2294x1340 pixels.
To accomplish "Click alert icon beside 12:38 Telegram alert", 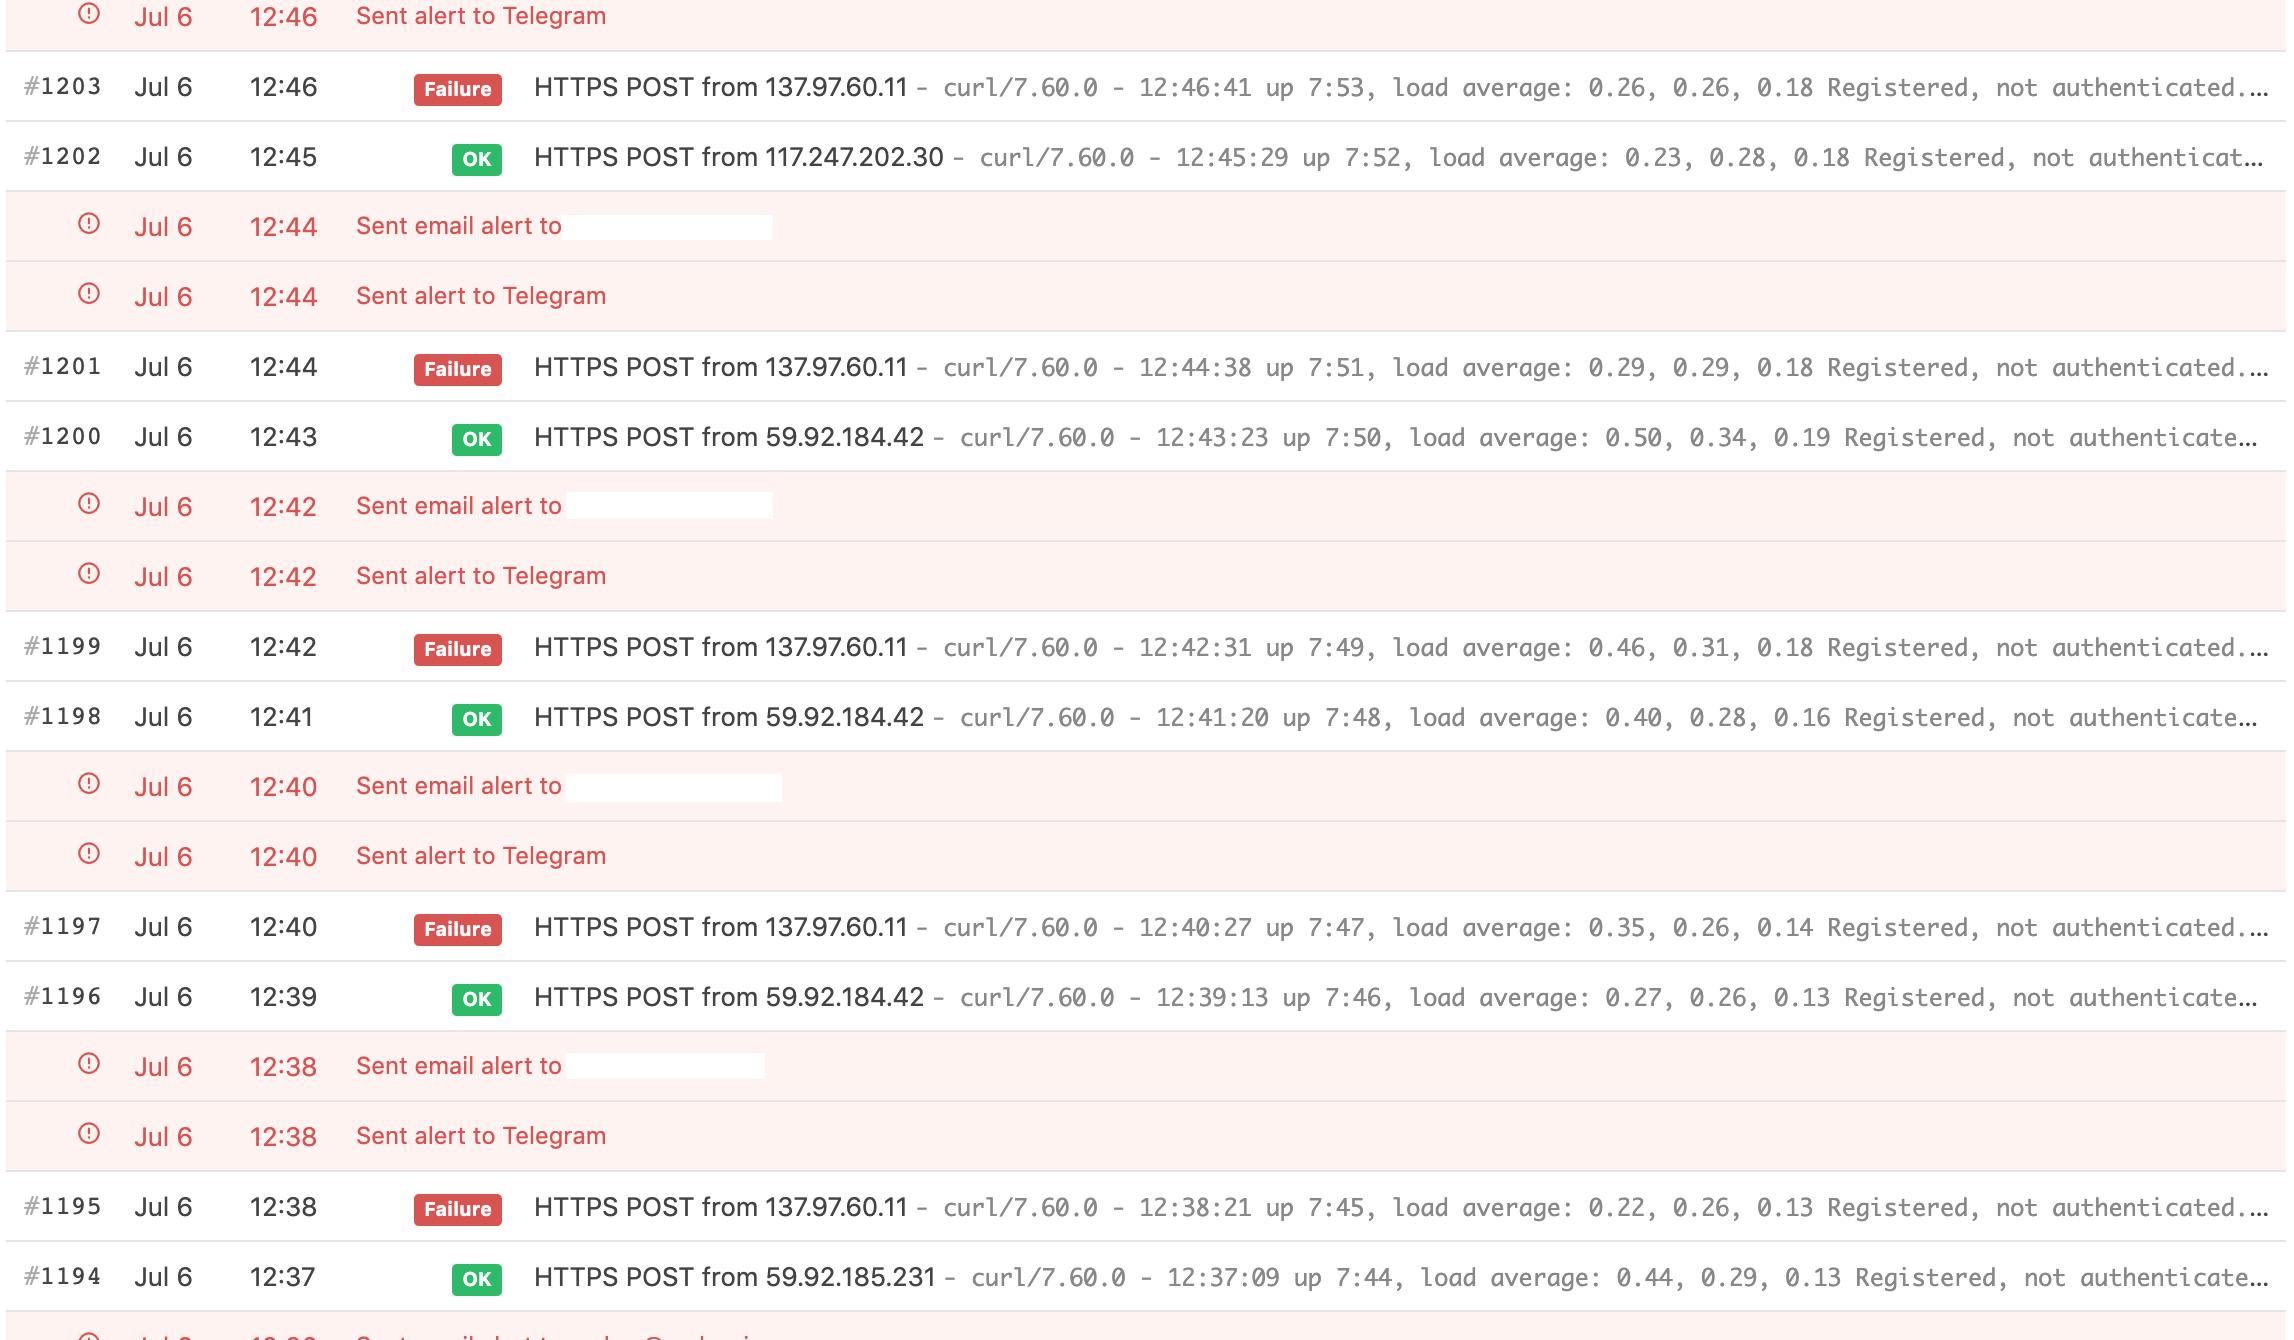I will tap(89, 1134).
